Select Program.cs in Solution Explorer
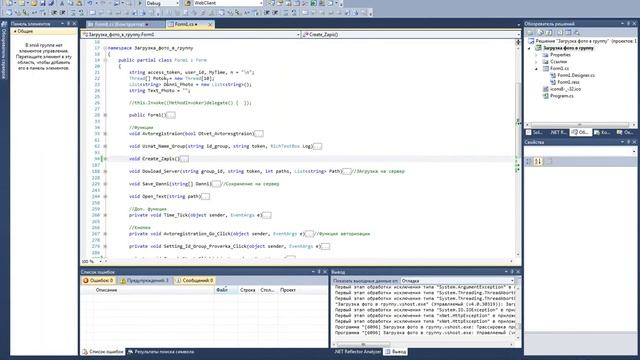This screenshot has width=640, height=360. tap(562, 96)
